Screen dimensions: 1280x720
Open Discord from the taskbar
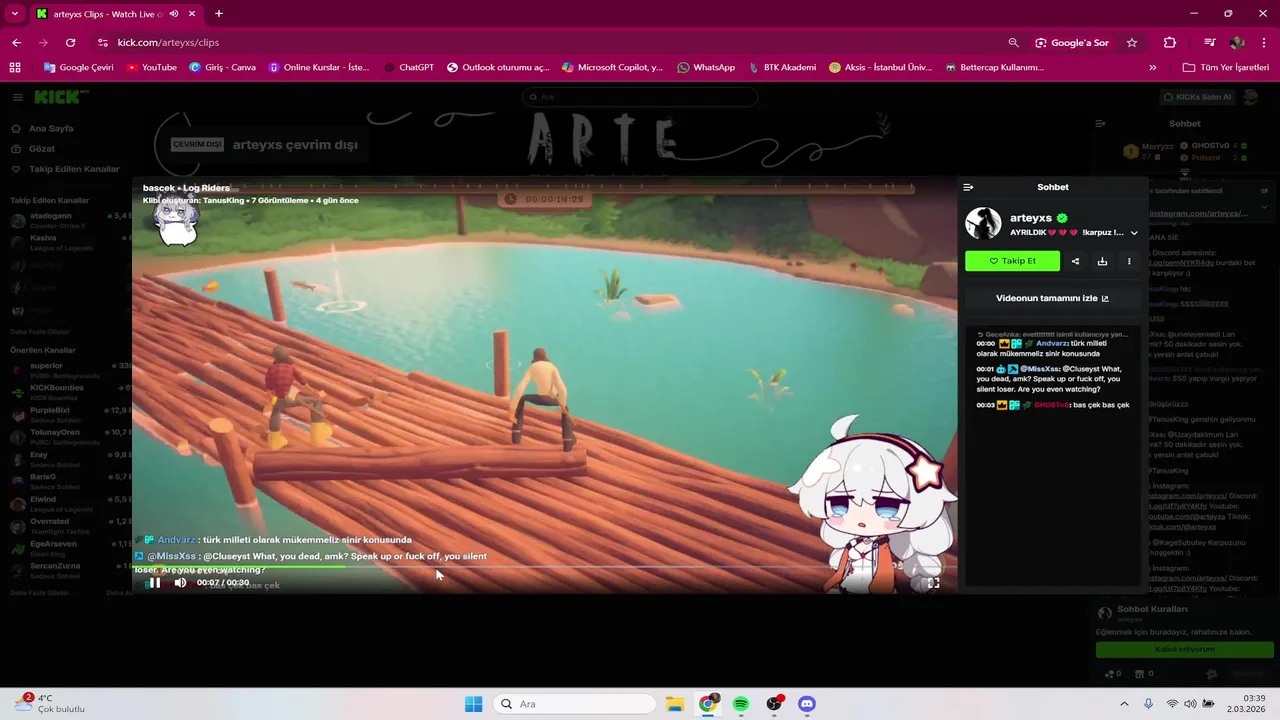[x=807, y=704]
